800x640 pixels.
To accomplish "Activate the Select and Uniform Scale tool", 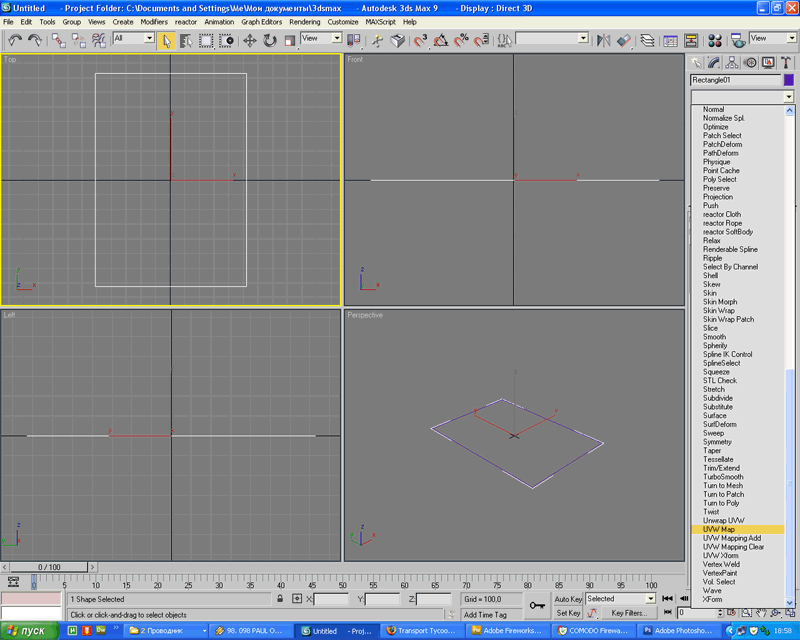I will tap(289, 41).
